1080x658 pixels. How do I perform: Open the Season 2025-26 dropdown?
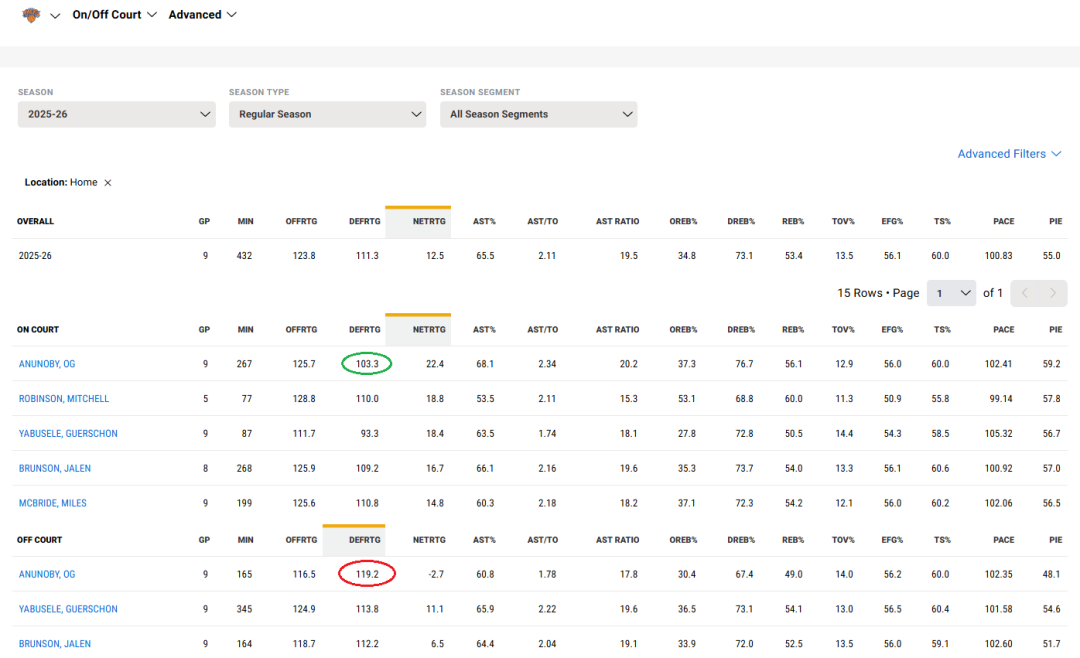[116, 114]
